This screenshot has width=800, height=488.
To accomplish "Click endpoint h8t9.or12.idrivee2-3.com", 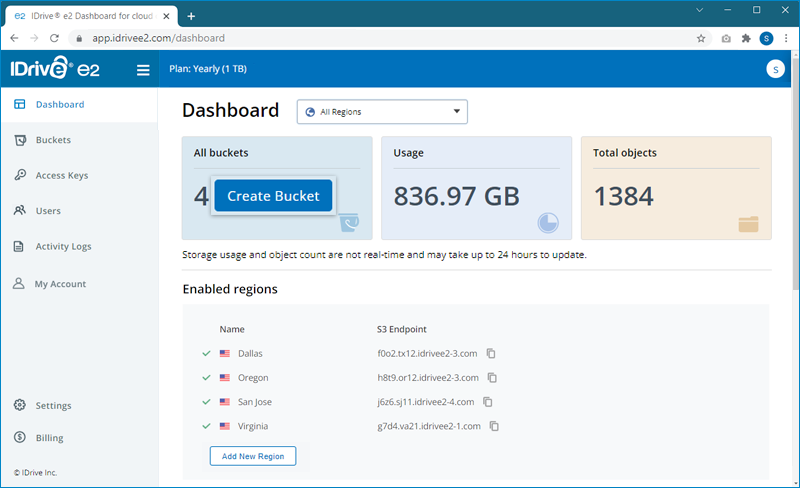I will 428,378.
